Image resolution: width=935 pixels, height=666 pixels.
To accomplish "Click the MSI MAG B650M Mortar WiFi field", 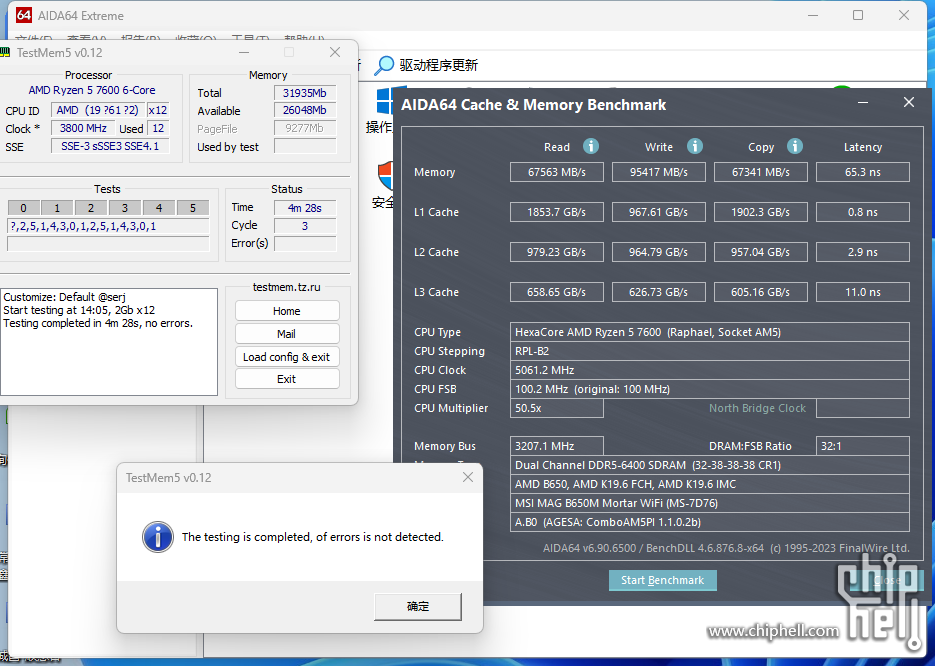I will (710, 503).
